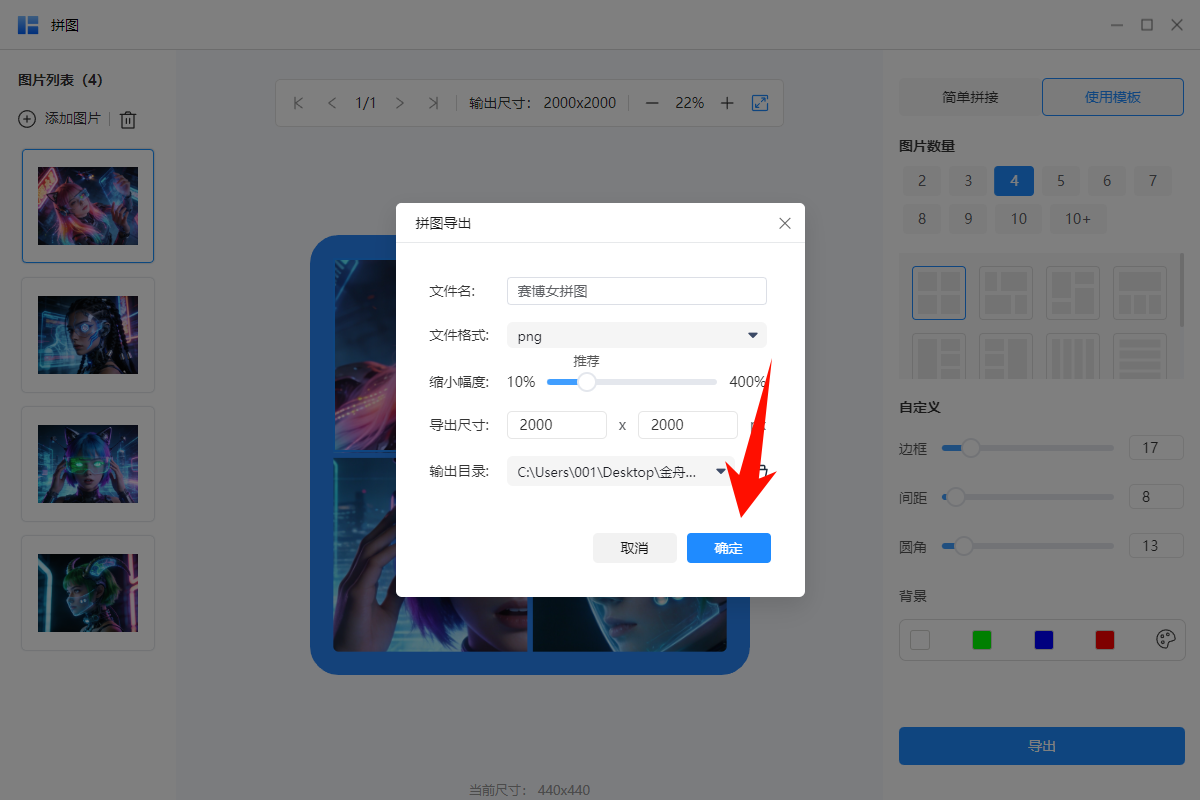Open the custom color palette icon
Image resolution: width=1200 pixels, height=800 pixels.
click(1165, 639)
